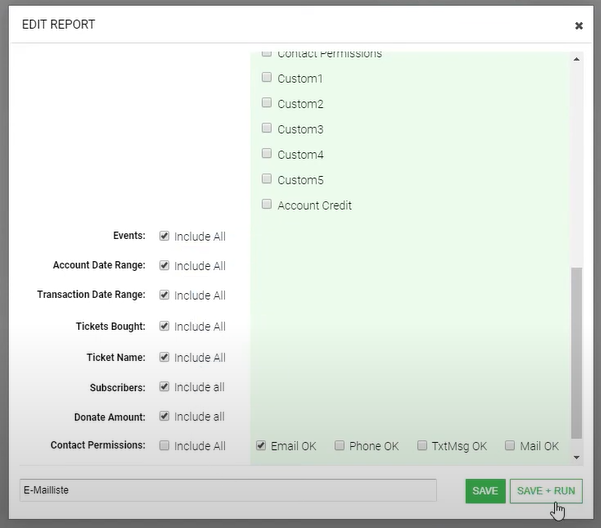Click the SAVE + RUN button

[545, 491]
